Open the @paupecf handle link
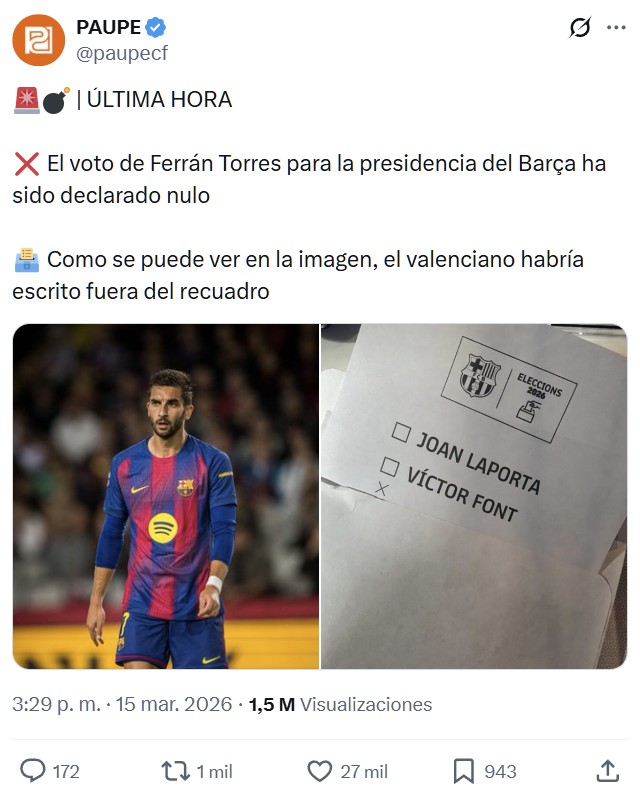Screen dimensions: 640x795 coord(122,53)
